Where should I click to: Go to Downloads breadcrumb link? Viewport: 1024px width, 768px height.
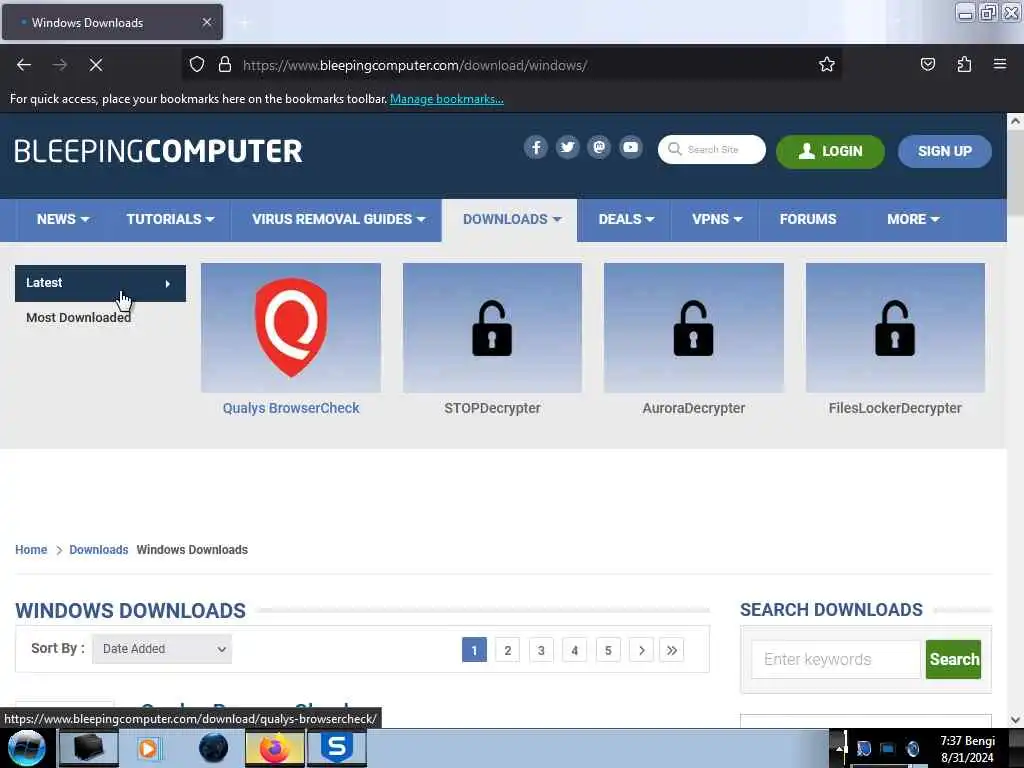[x=99, y=550]
